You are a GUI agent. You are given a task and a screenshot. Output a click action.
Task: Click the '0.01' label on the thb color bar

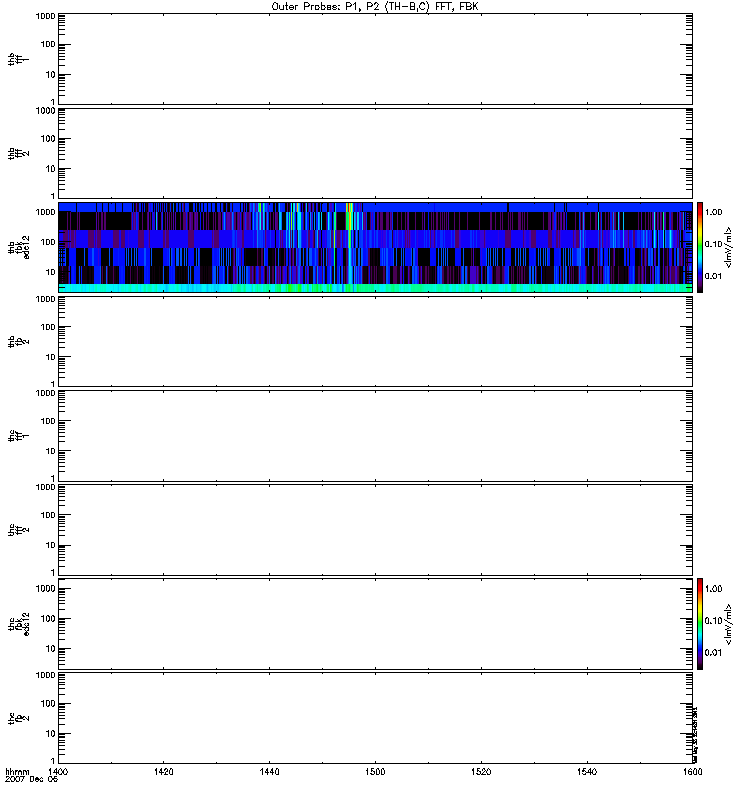click(713, 276)
